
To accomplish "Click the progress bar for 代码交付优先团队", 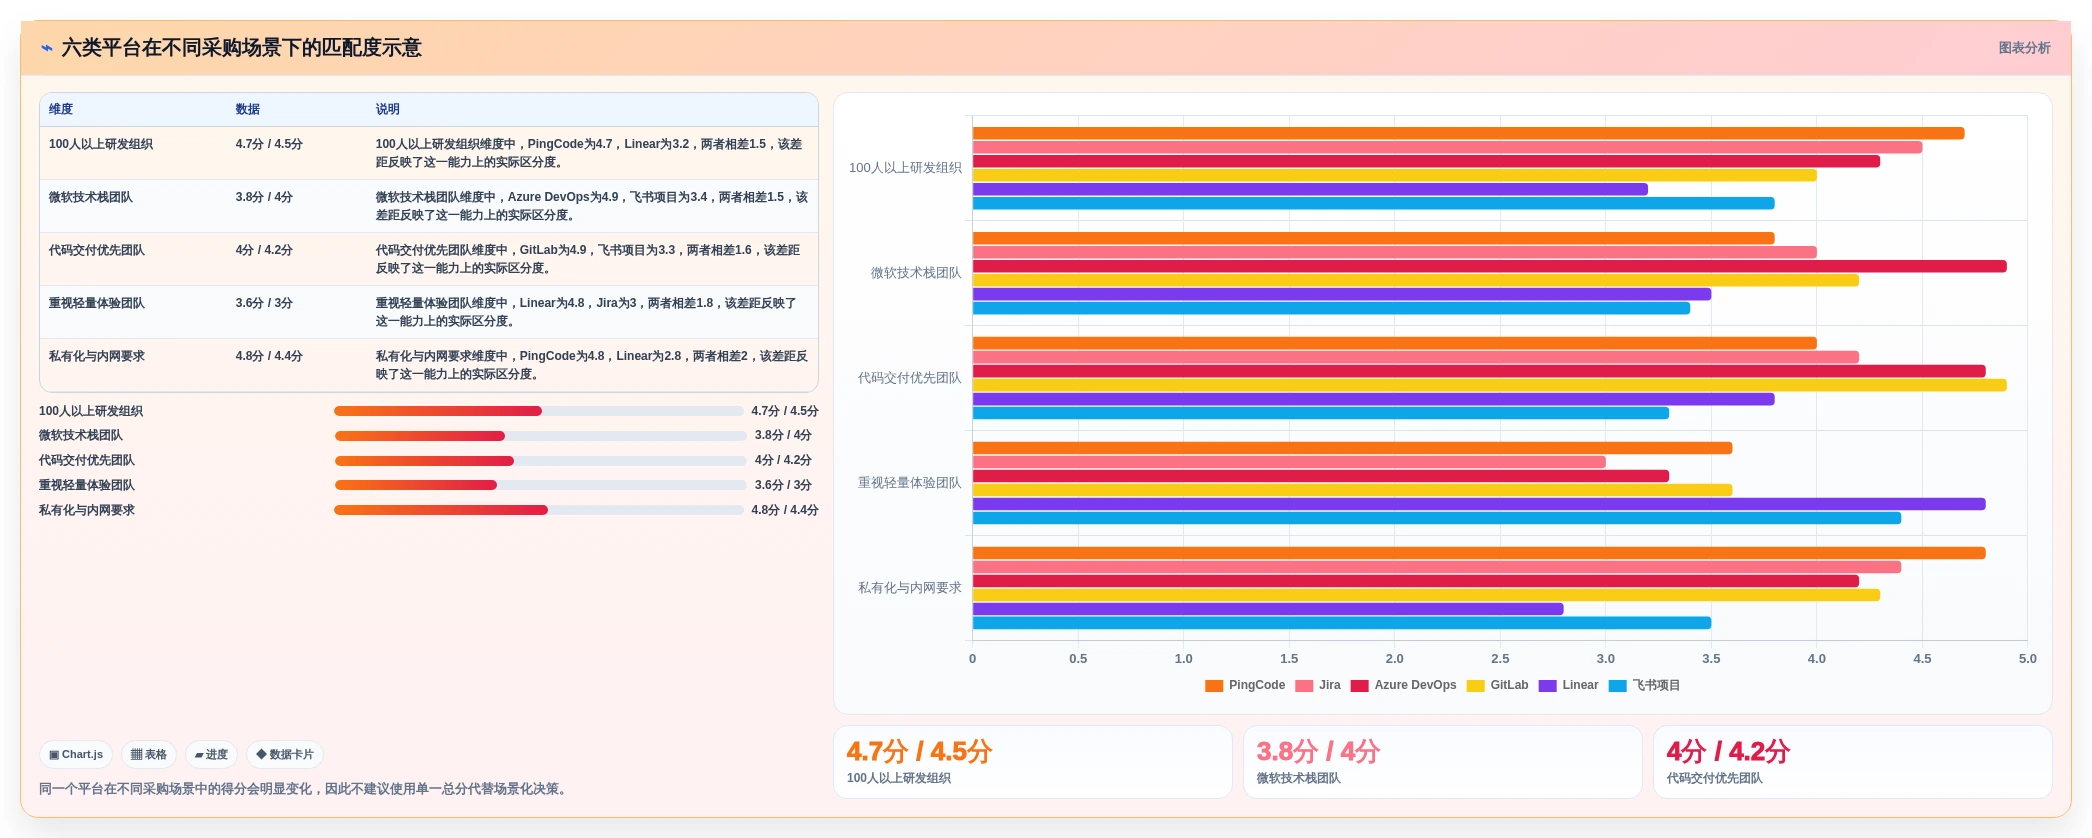I will click(539, 461).
